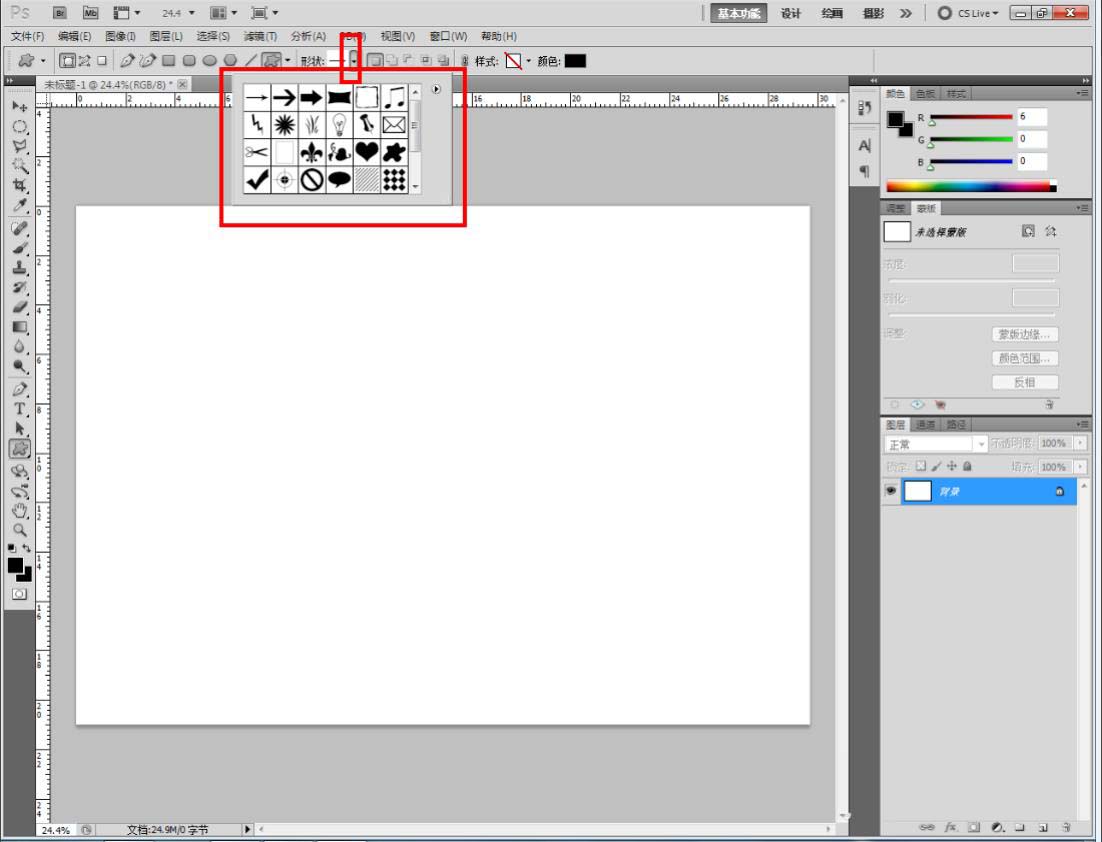The height and width of the screenshot is (842, 1102).
Task: Select the Brush tool
Action: (x=20, y=248)
